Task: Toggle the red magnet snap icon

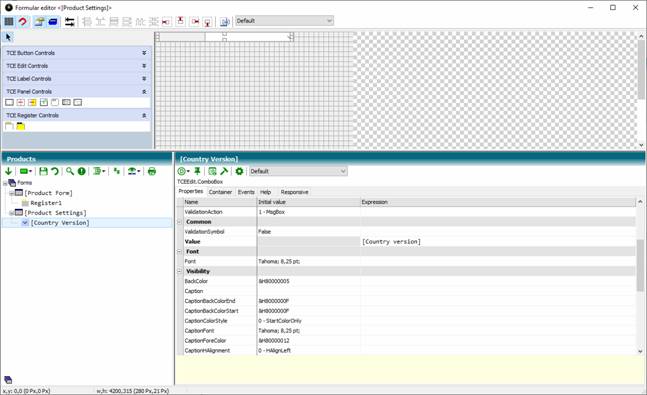Action: tap(23, 21)
